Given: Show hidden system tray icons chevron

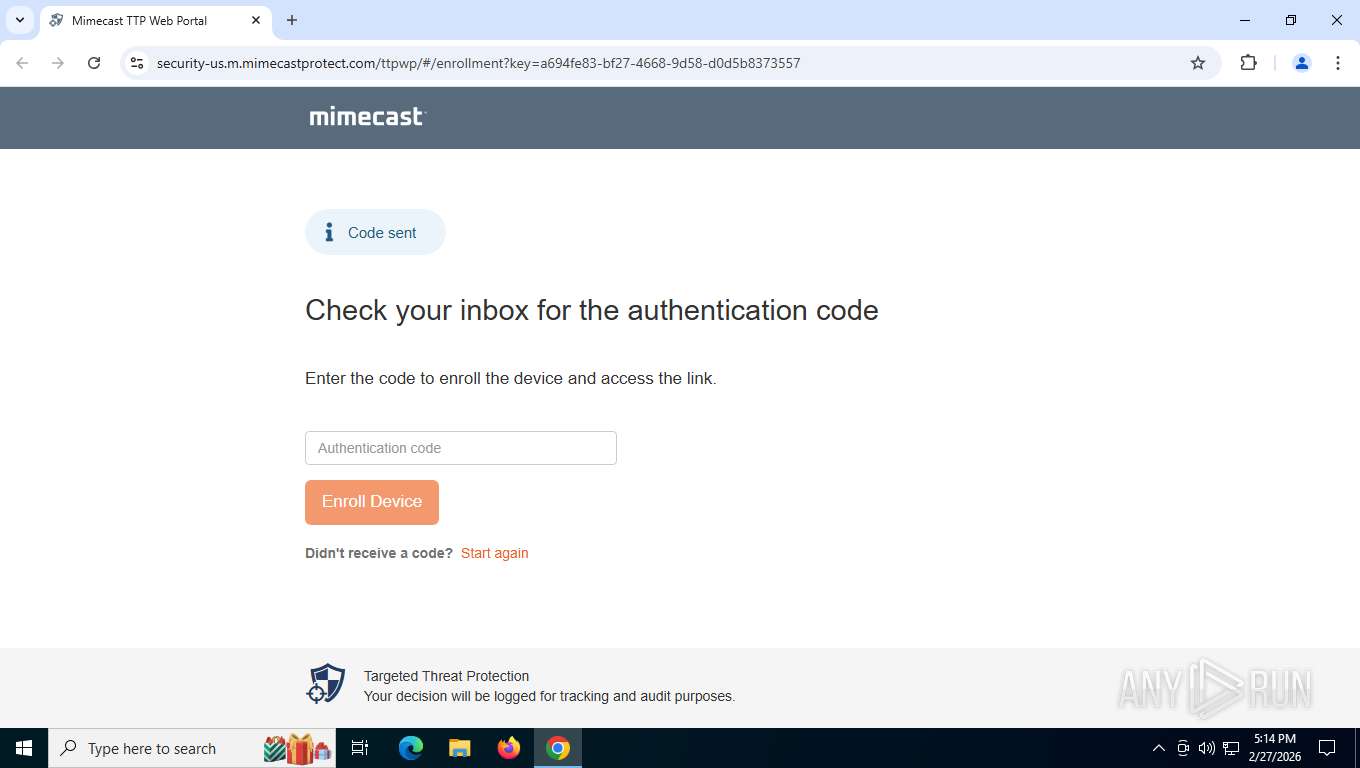Looking at the screenshot, I should tap(1159, 748).
